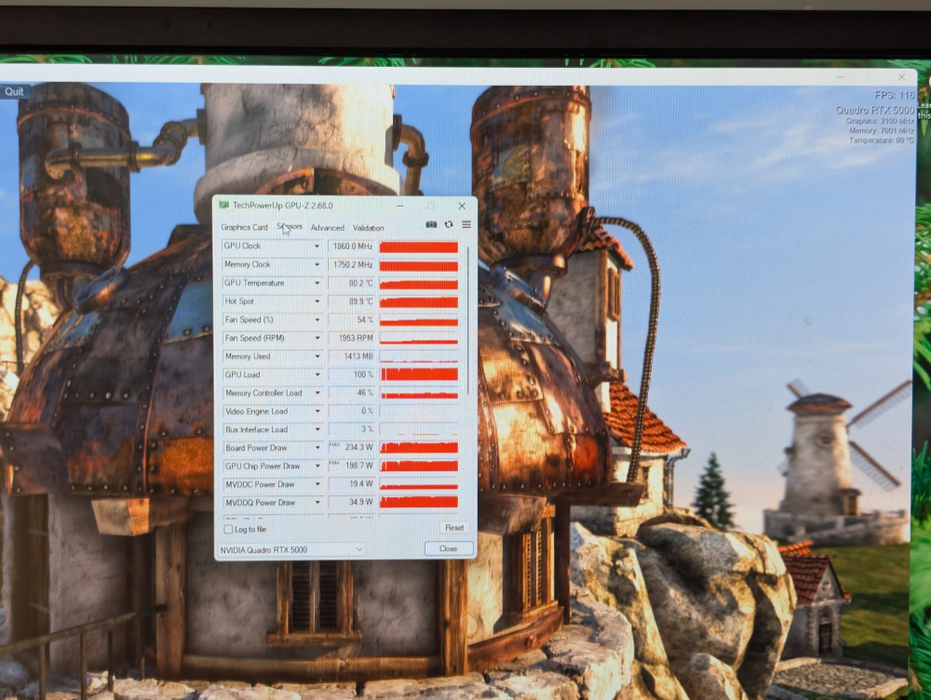Open the Advanced tab
The height and width of the screenshot is (700, 931).
click(327, 228)
